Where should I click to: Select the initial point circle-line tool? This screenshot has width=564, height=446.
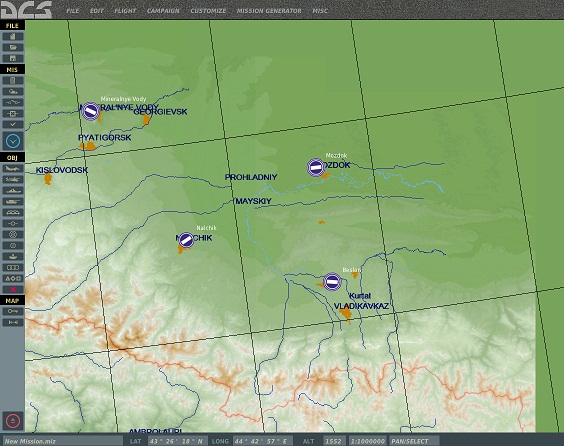pos(13,223)
